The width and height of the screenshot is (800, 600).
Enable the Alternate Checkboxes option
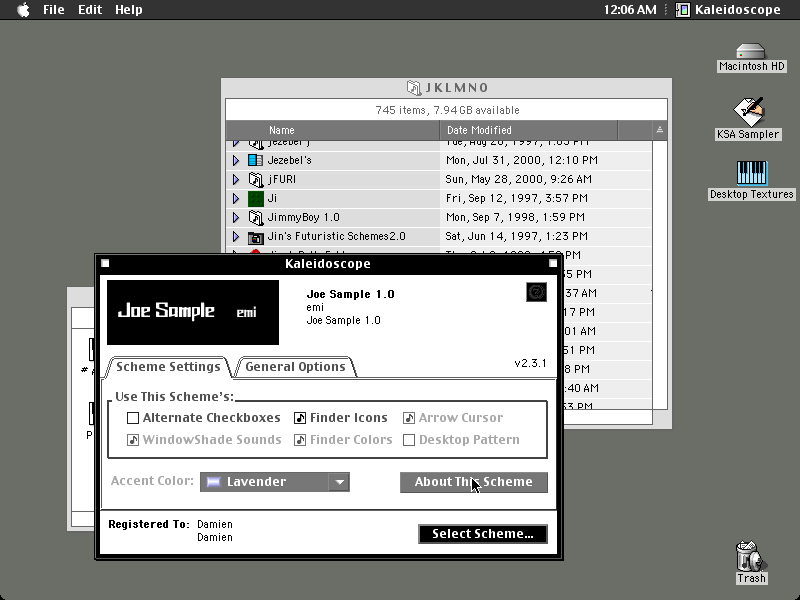tap(133, 418)
